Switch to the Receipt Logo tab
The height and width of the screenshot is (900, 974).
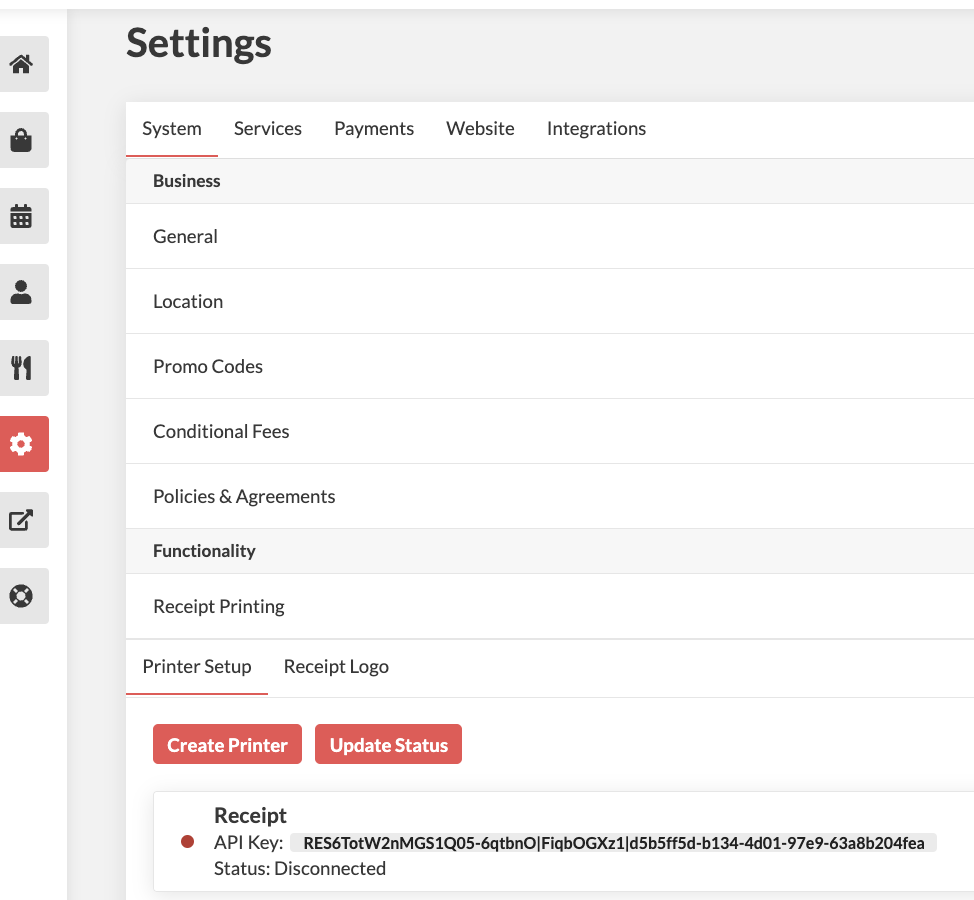(x=336, y=666)
